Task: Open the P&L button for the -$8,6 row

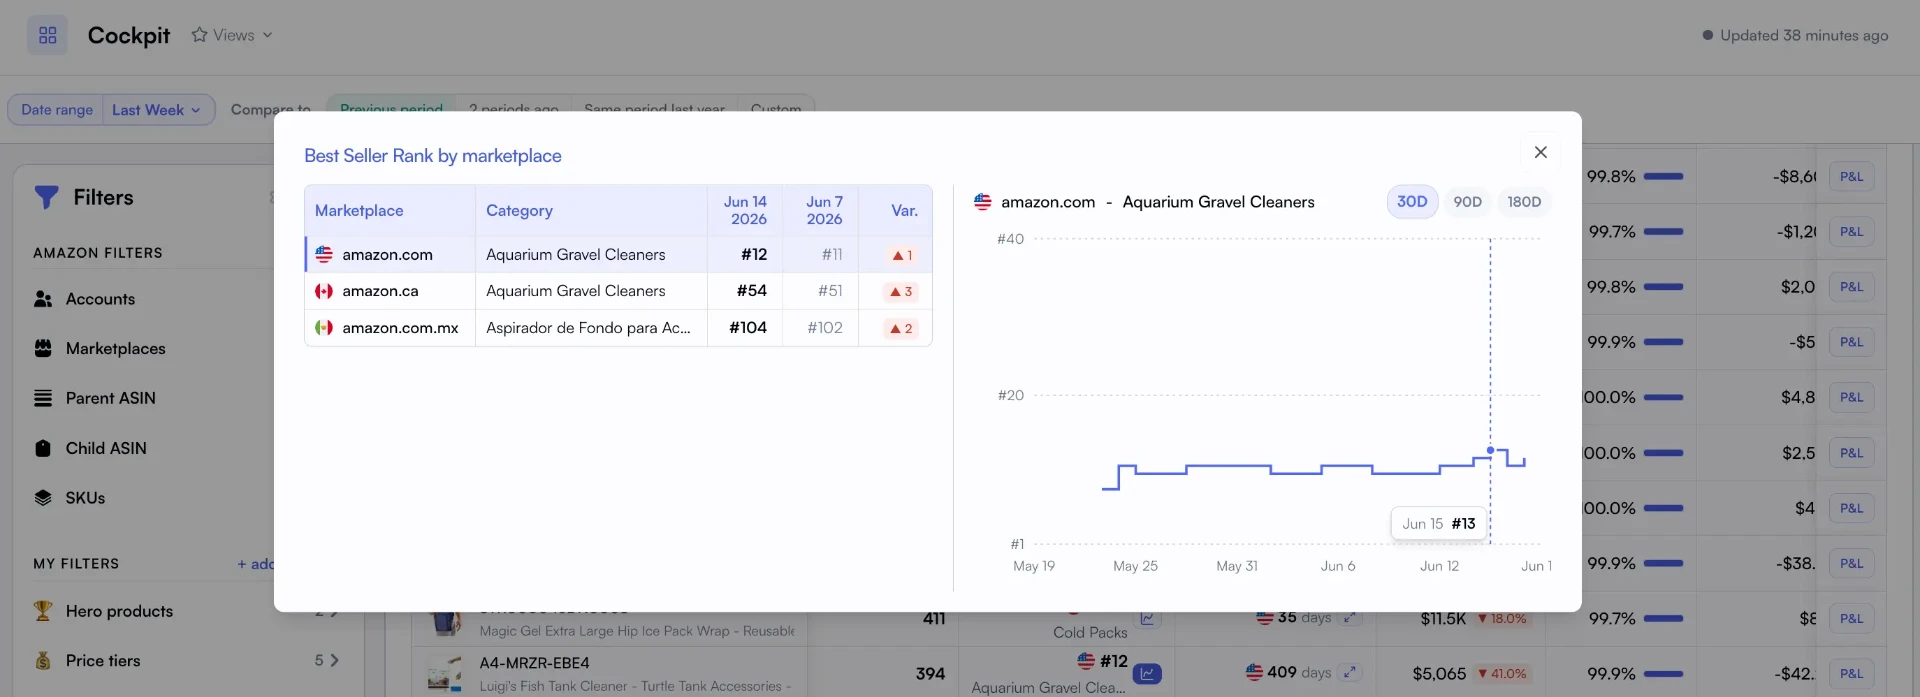Action: (x=1851, y=177)
